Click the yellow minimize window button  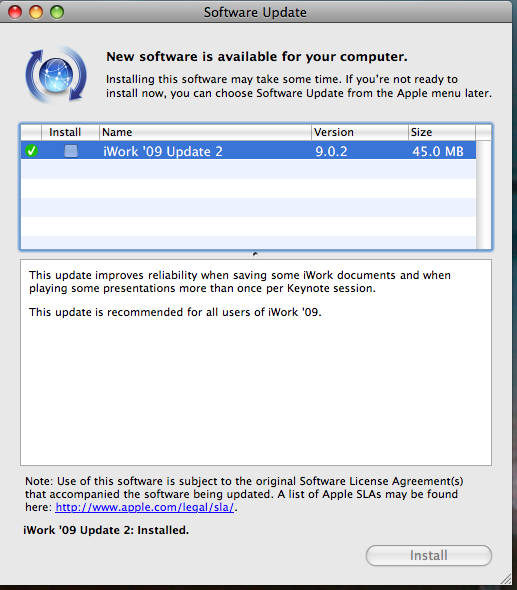click(x=36, y=12)
